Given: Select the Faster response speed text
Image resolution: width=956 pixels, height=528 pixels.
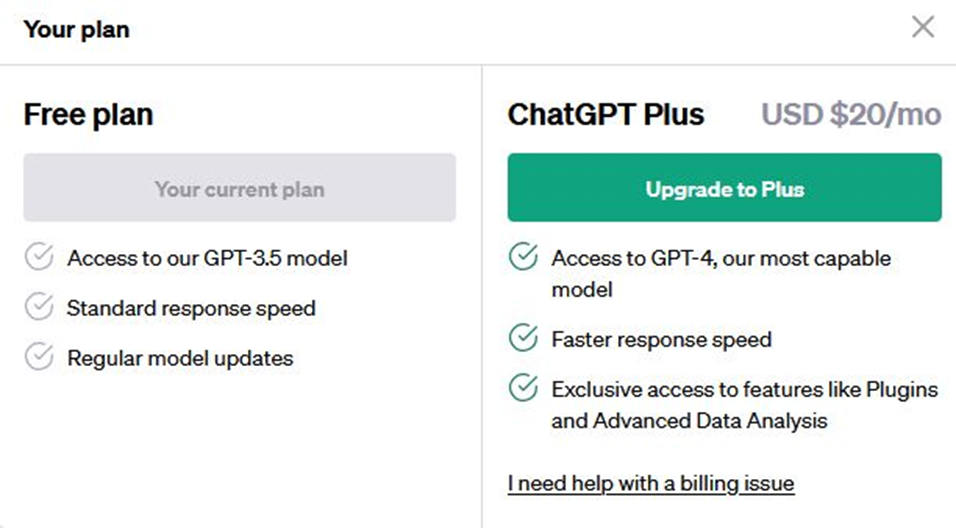Looking at the screenshot, I should (662, 339).
